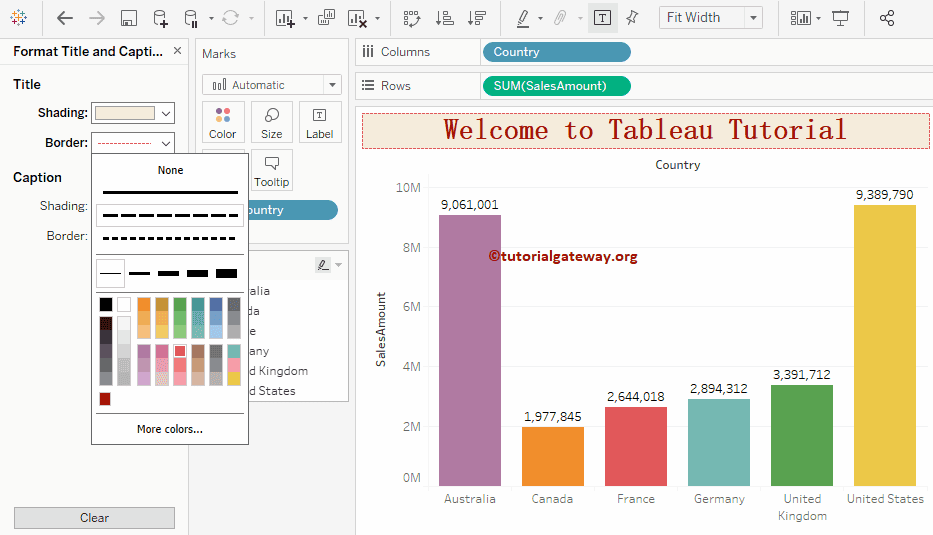The height and width of the screenshot is (535, 933).
Task: Pick the black color swatch
Action: [106, 304]
